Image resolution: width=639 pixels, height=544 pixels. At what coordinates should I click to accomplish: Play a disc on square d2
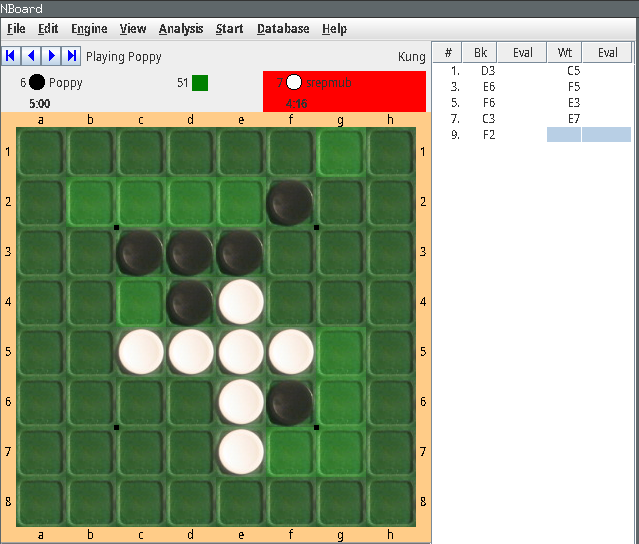[x=191, y=202]
